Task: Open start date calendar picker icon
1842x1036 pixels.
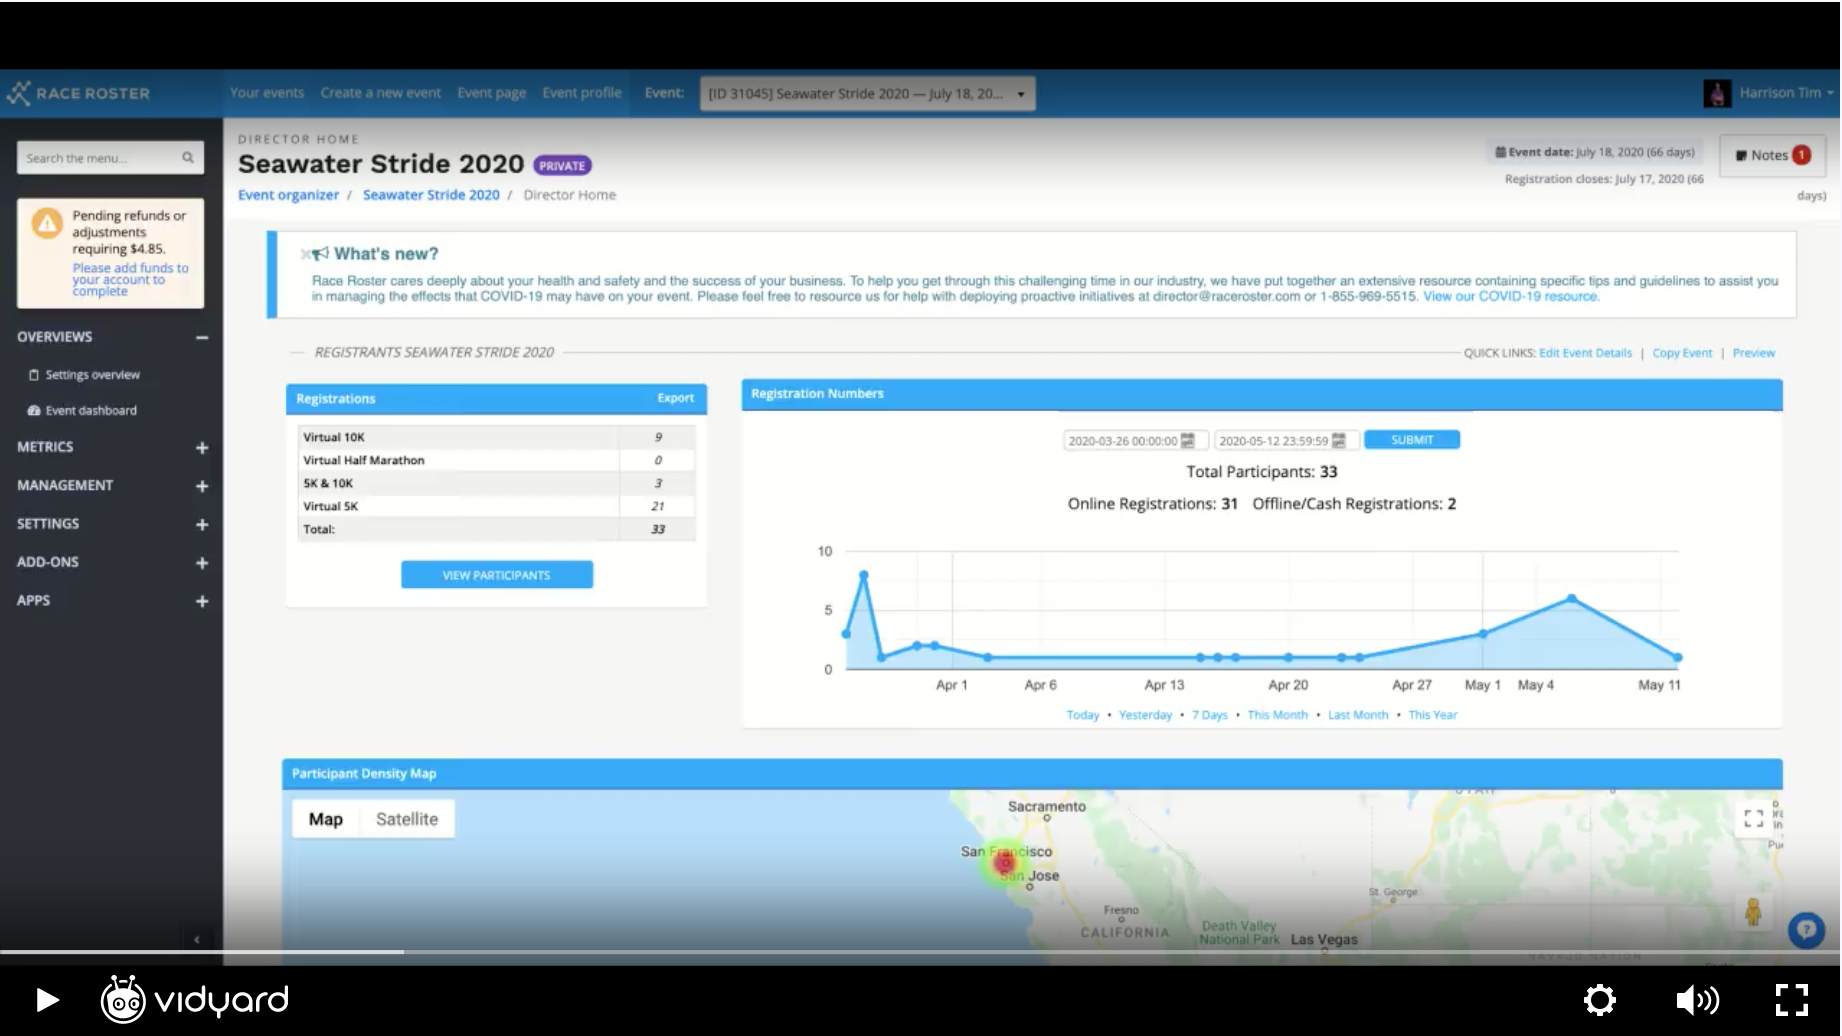Action: (x=1188, y=441)
